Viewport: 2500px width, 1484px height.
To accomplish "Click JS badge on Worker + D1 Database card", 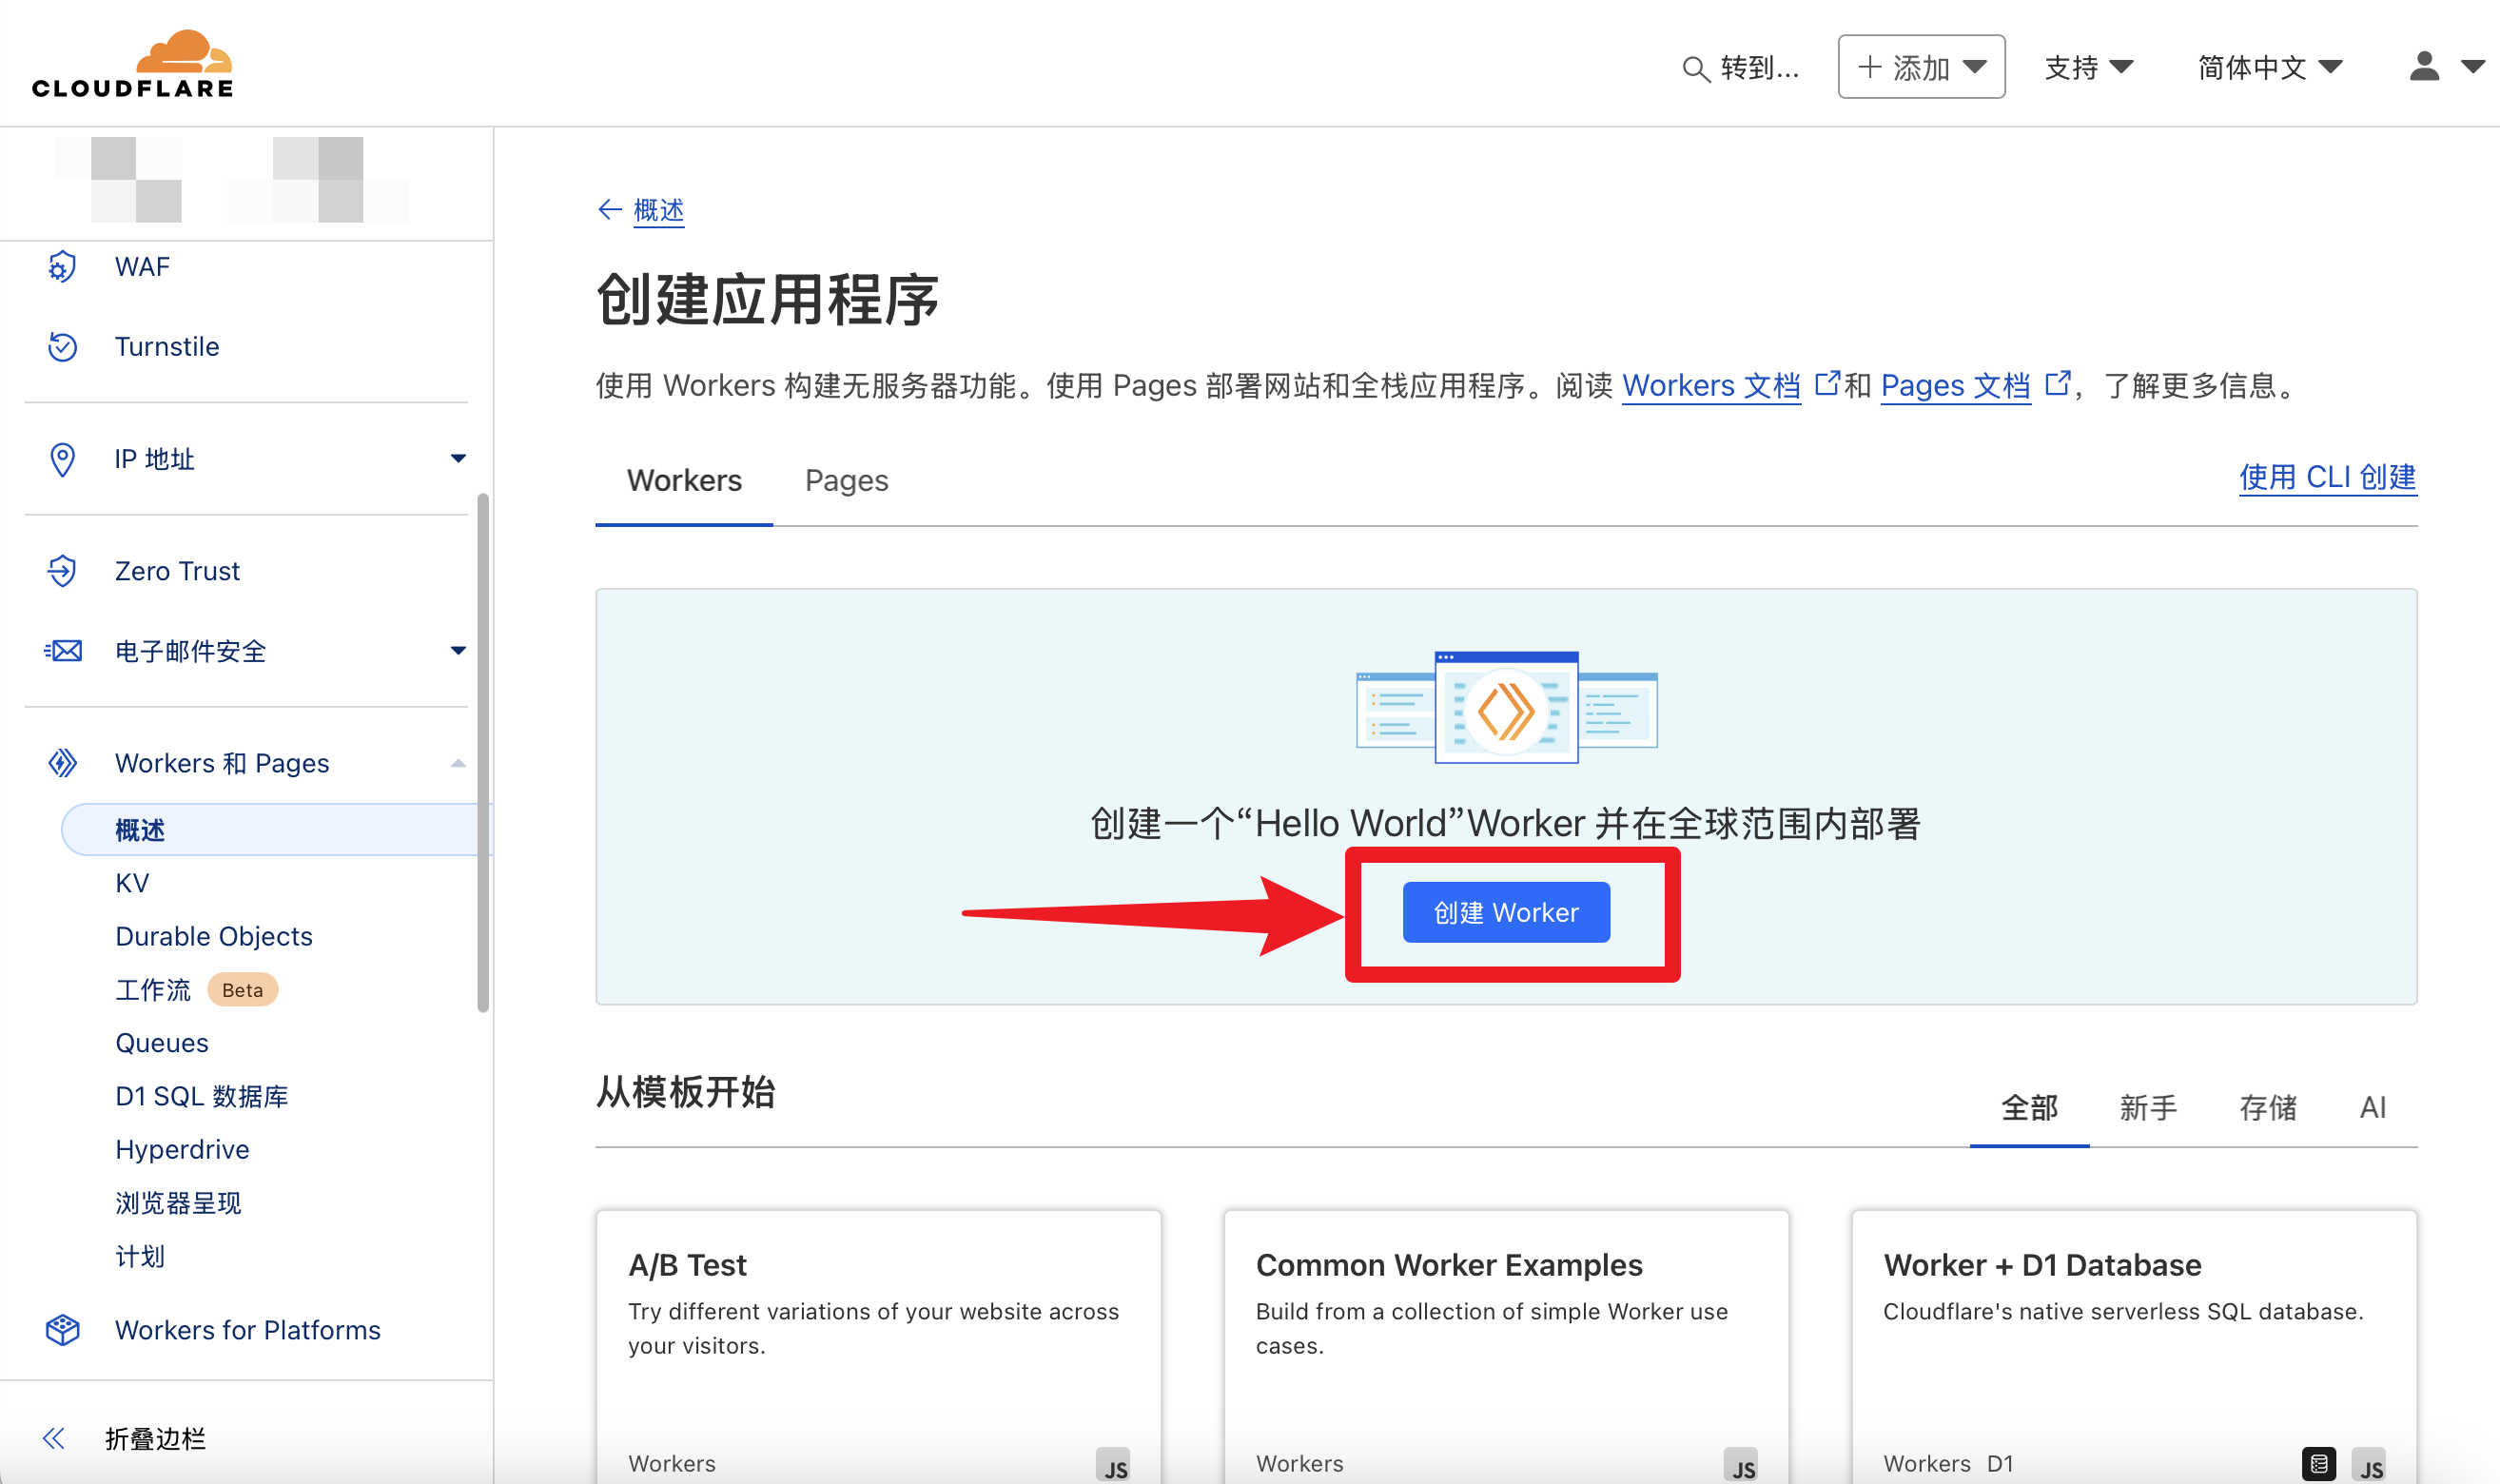I will (x=2369, y=1465).
